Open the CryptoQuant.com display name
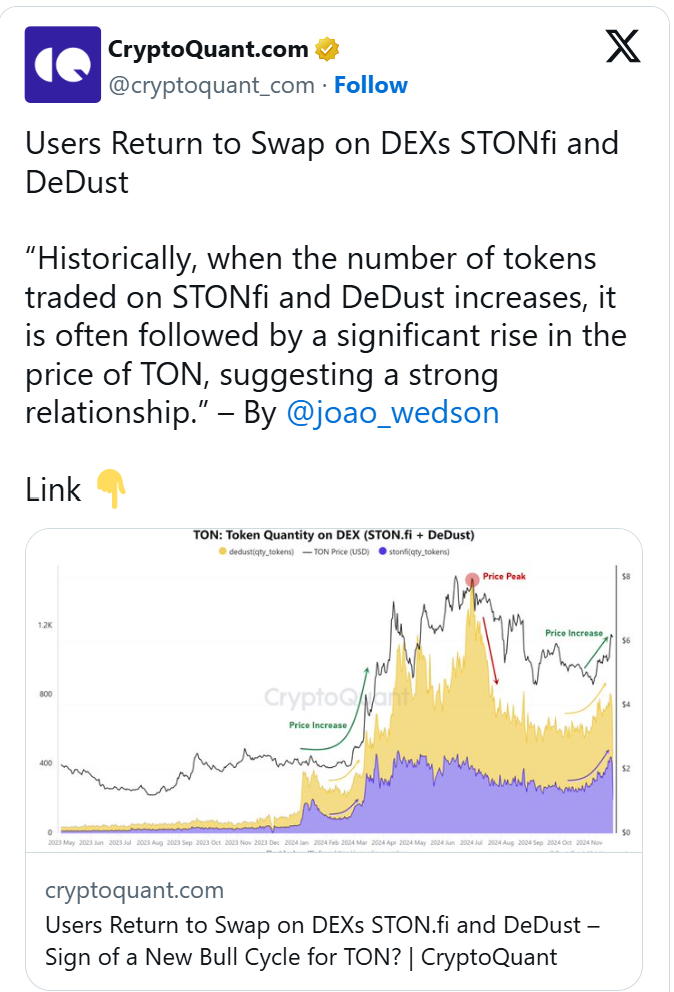This screenshot has width=674, height=992. coord(208,48)
